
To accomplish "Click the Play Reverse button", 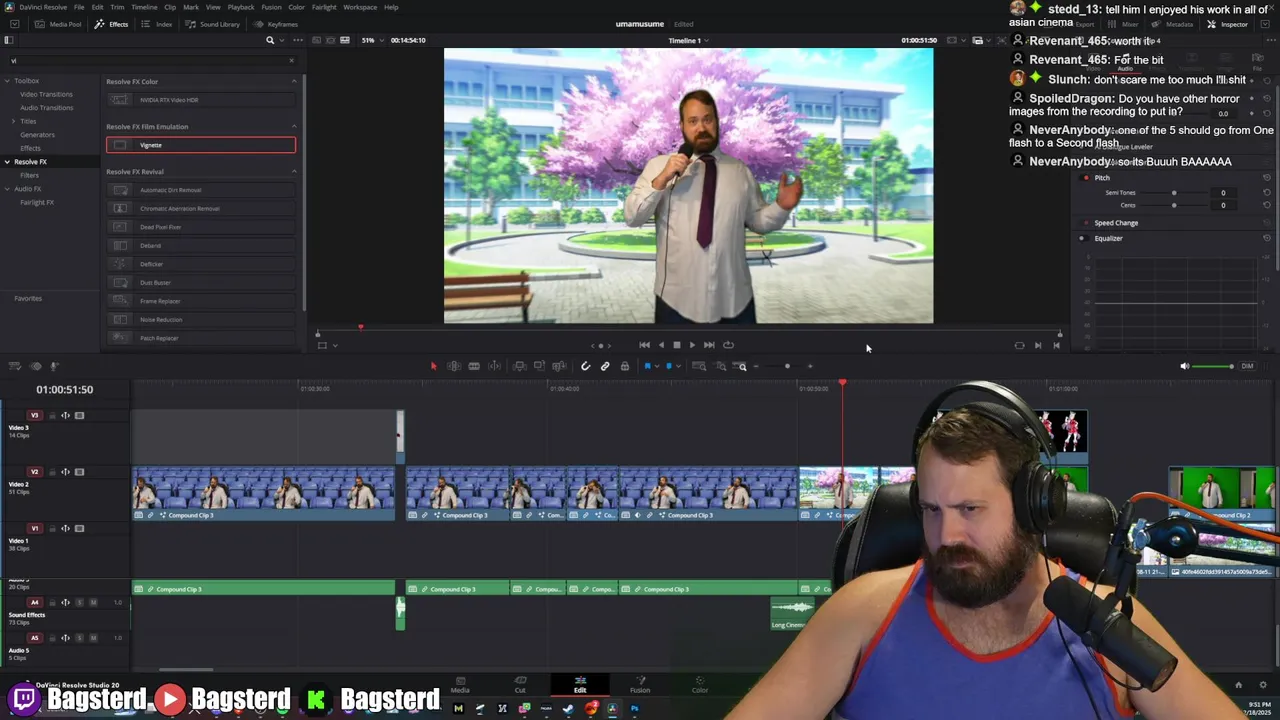I will pos(660,345).
